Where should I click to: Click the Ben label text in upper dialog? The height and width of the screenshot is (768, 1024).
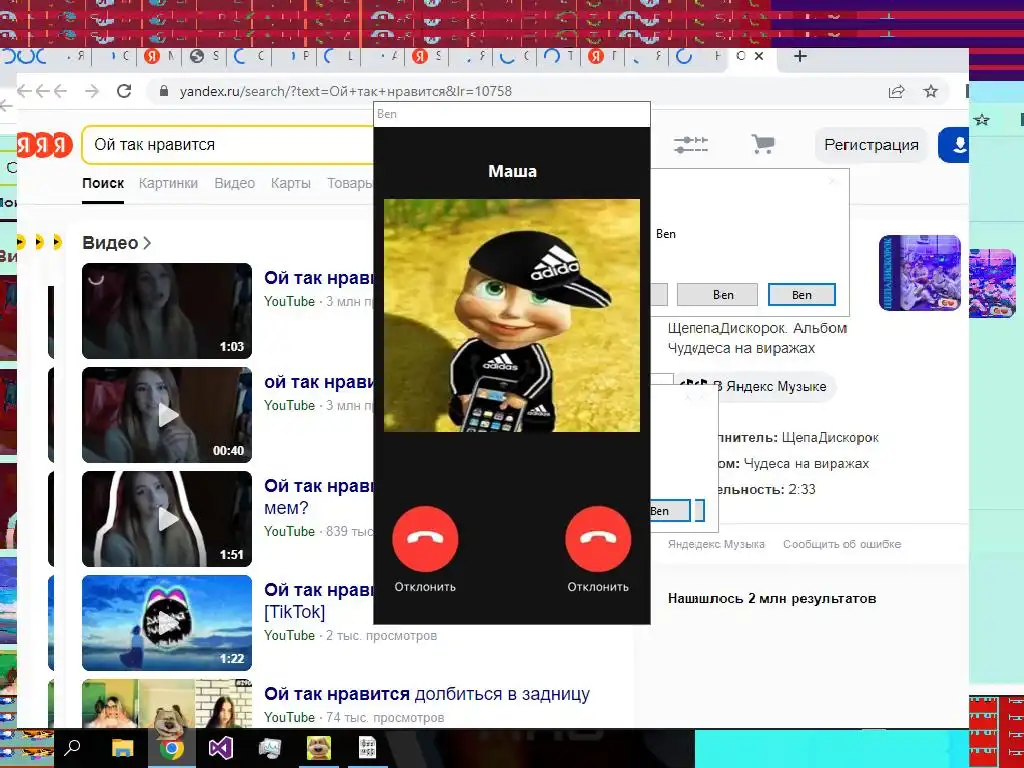click(x=665, y=234)
